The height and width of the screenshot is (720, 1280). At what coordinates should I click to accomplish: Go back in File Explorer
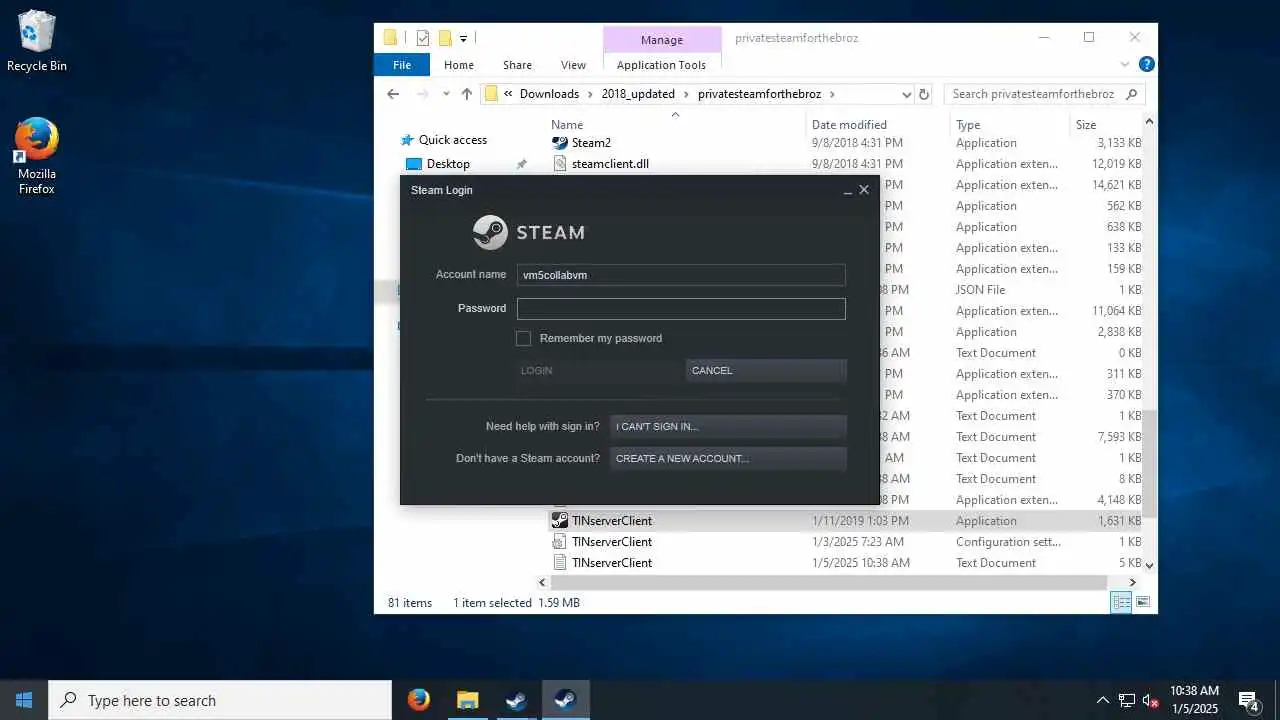(393, 94)
